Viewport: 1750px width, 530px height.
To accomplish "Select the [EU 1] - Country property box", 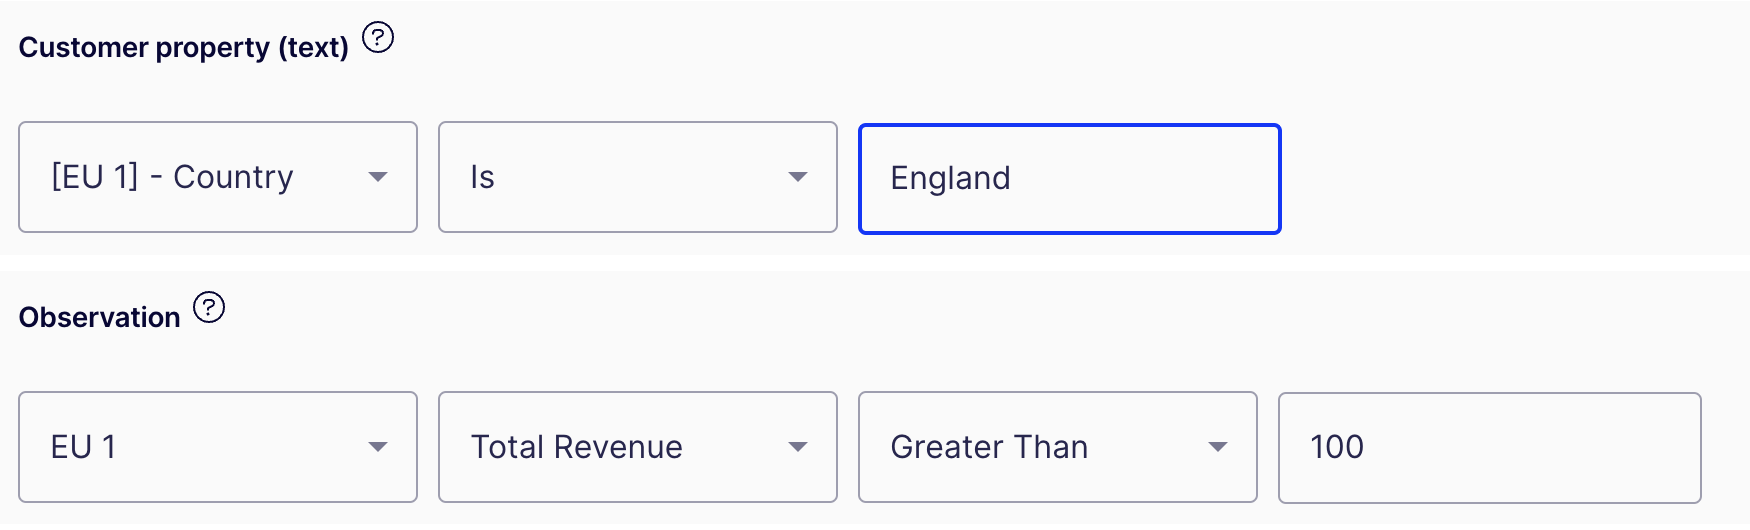I will pos(218,177).
